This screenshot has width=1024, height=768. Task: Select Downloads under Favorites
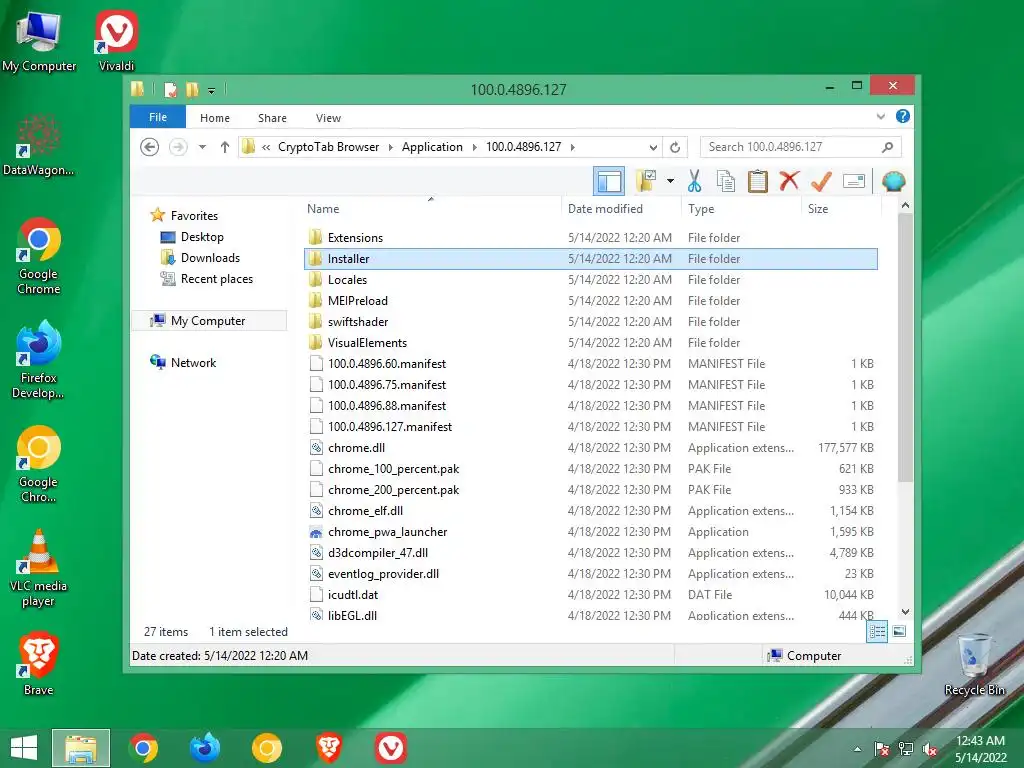pyautogui.click(x=210, y=258)
